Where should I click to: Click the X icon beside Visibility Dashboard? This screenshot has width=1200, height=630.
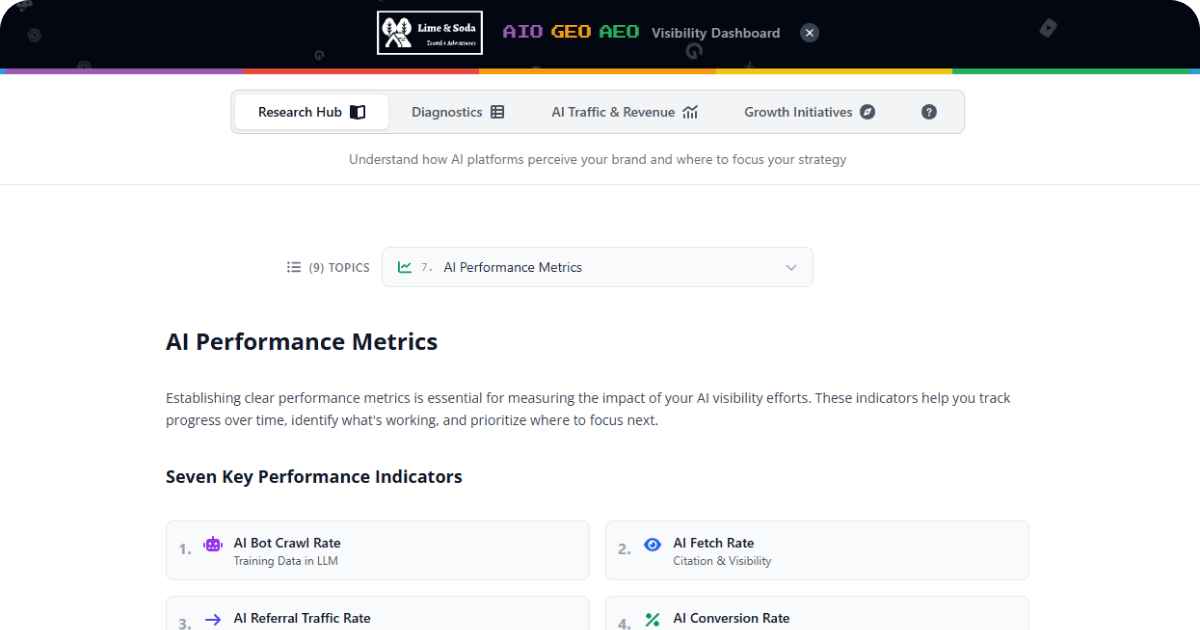point(809,32)
